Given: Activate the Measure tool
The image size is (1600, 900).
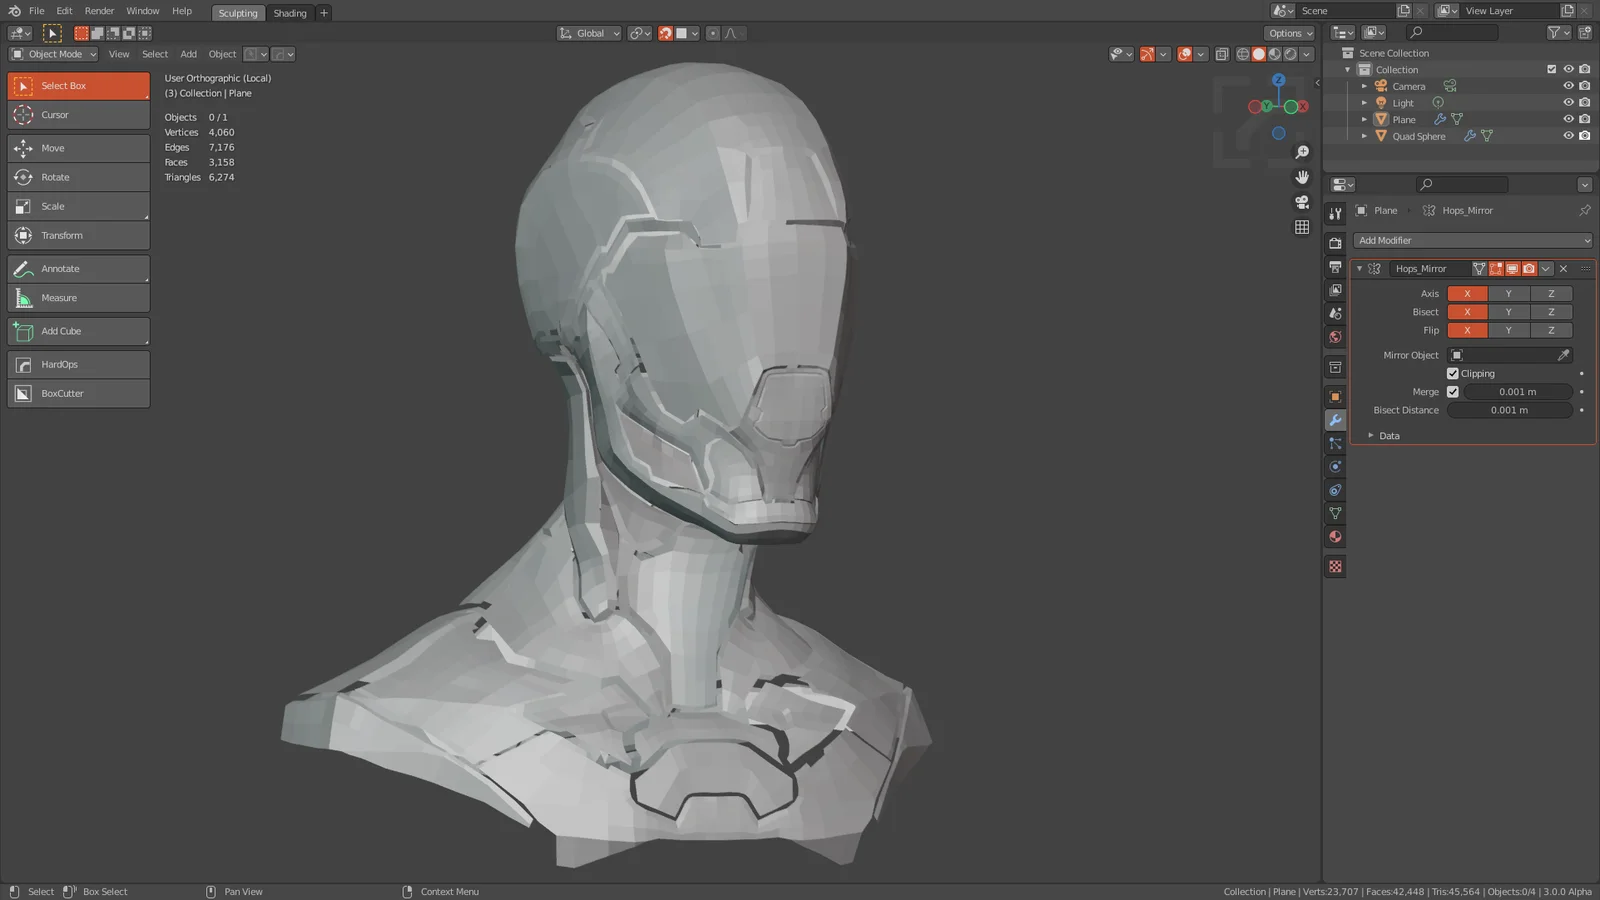Looking at the screenshot, I should [77, 297].
